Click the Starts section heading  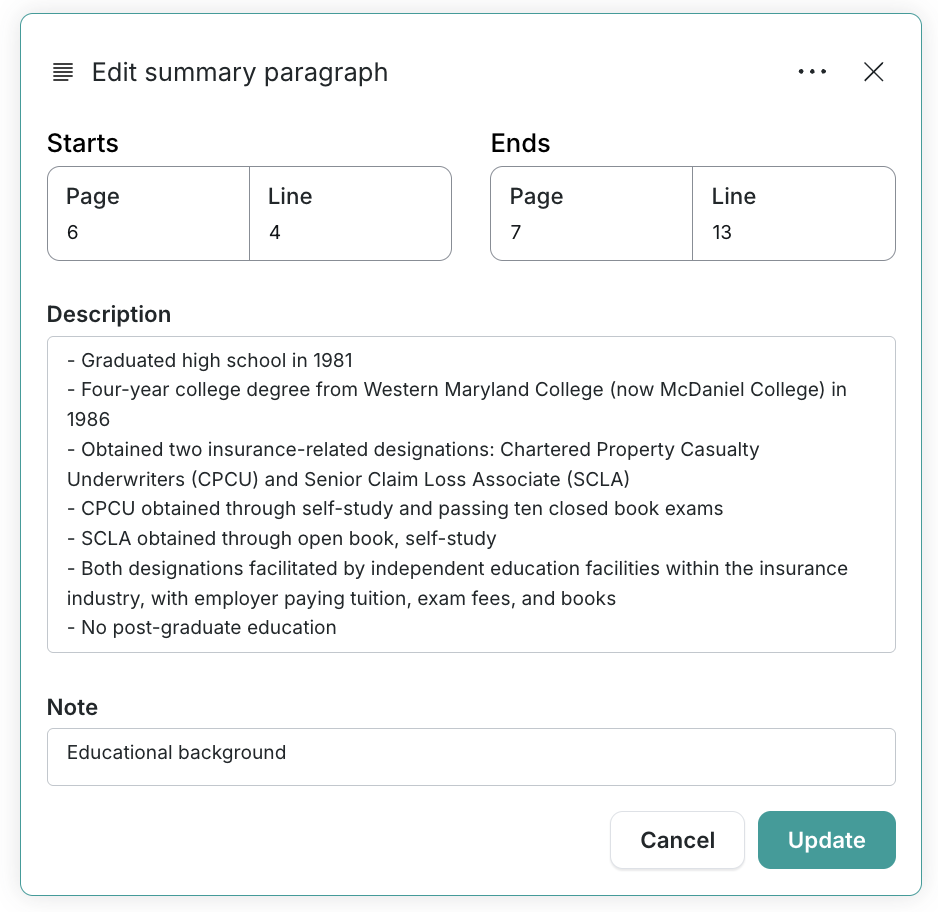82,144
